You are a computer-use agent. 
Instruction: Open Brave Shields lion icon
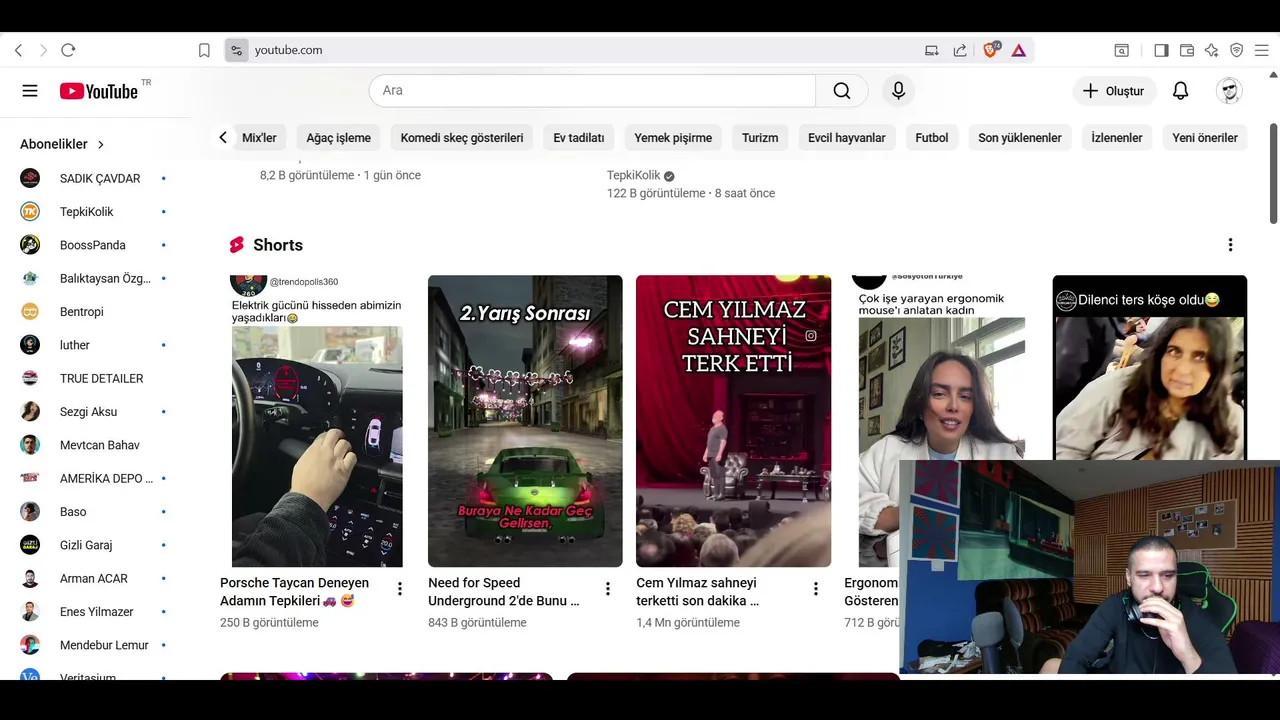[x=991, y=50]
